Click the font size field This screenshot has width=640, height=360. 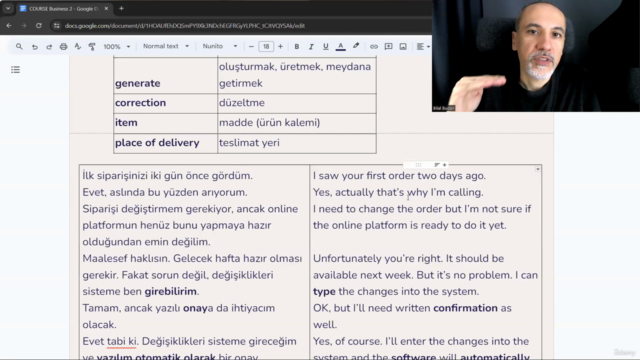click(x=266, y=47)
